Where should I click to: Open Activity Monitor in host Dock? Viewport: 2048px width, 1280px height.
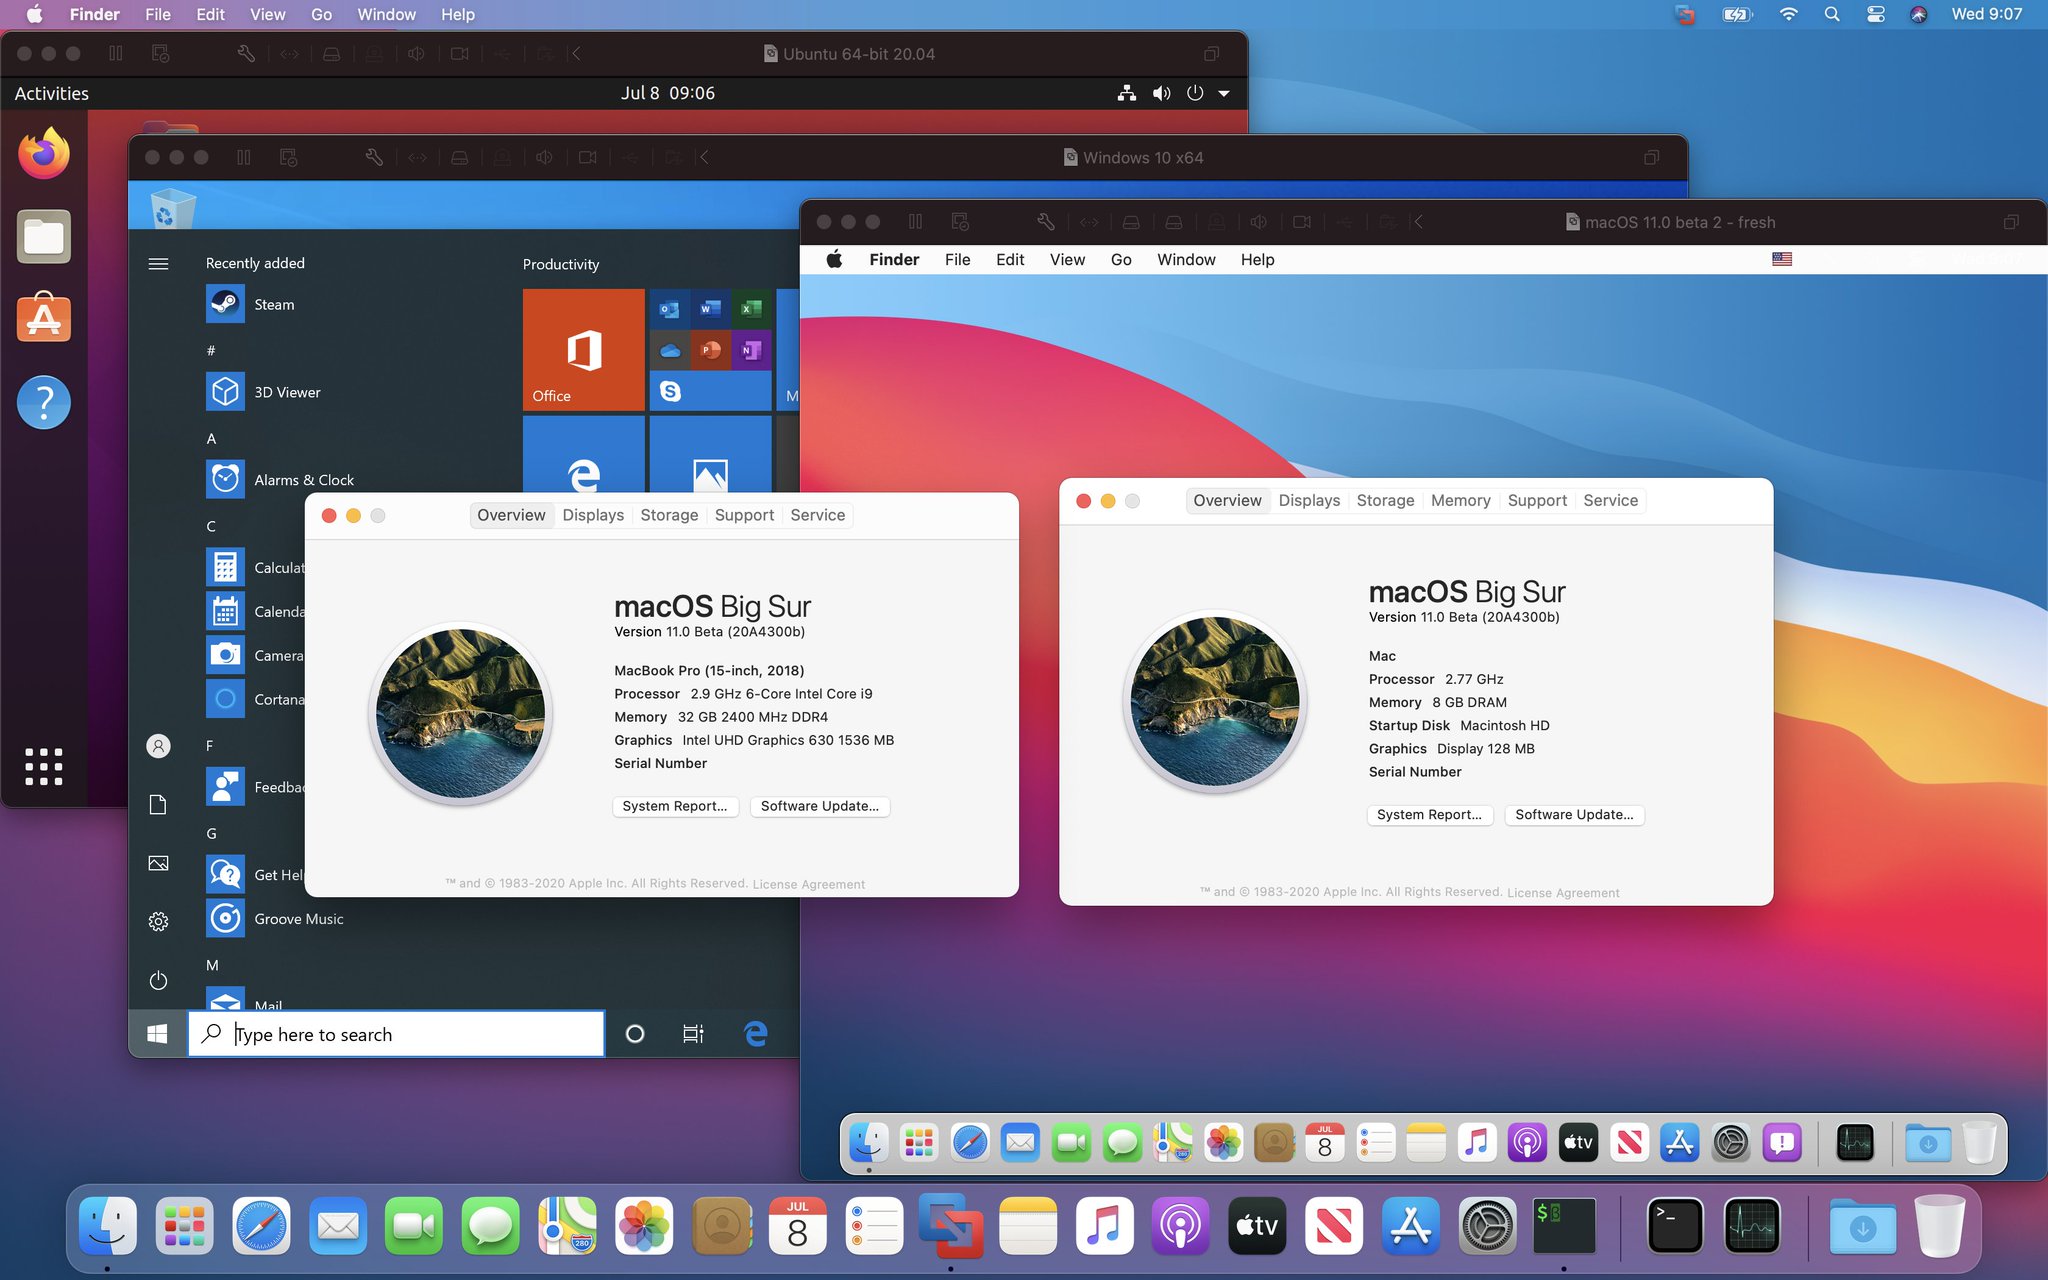click(x=1752, y=1225)
